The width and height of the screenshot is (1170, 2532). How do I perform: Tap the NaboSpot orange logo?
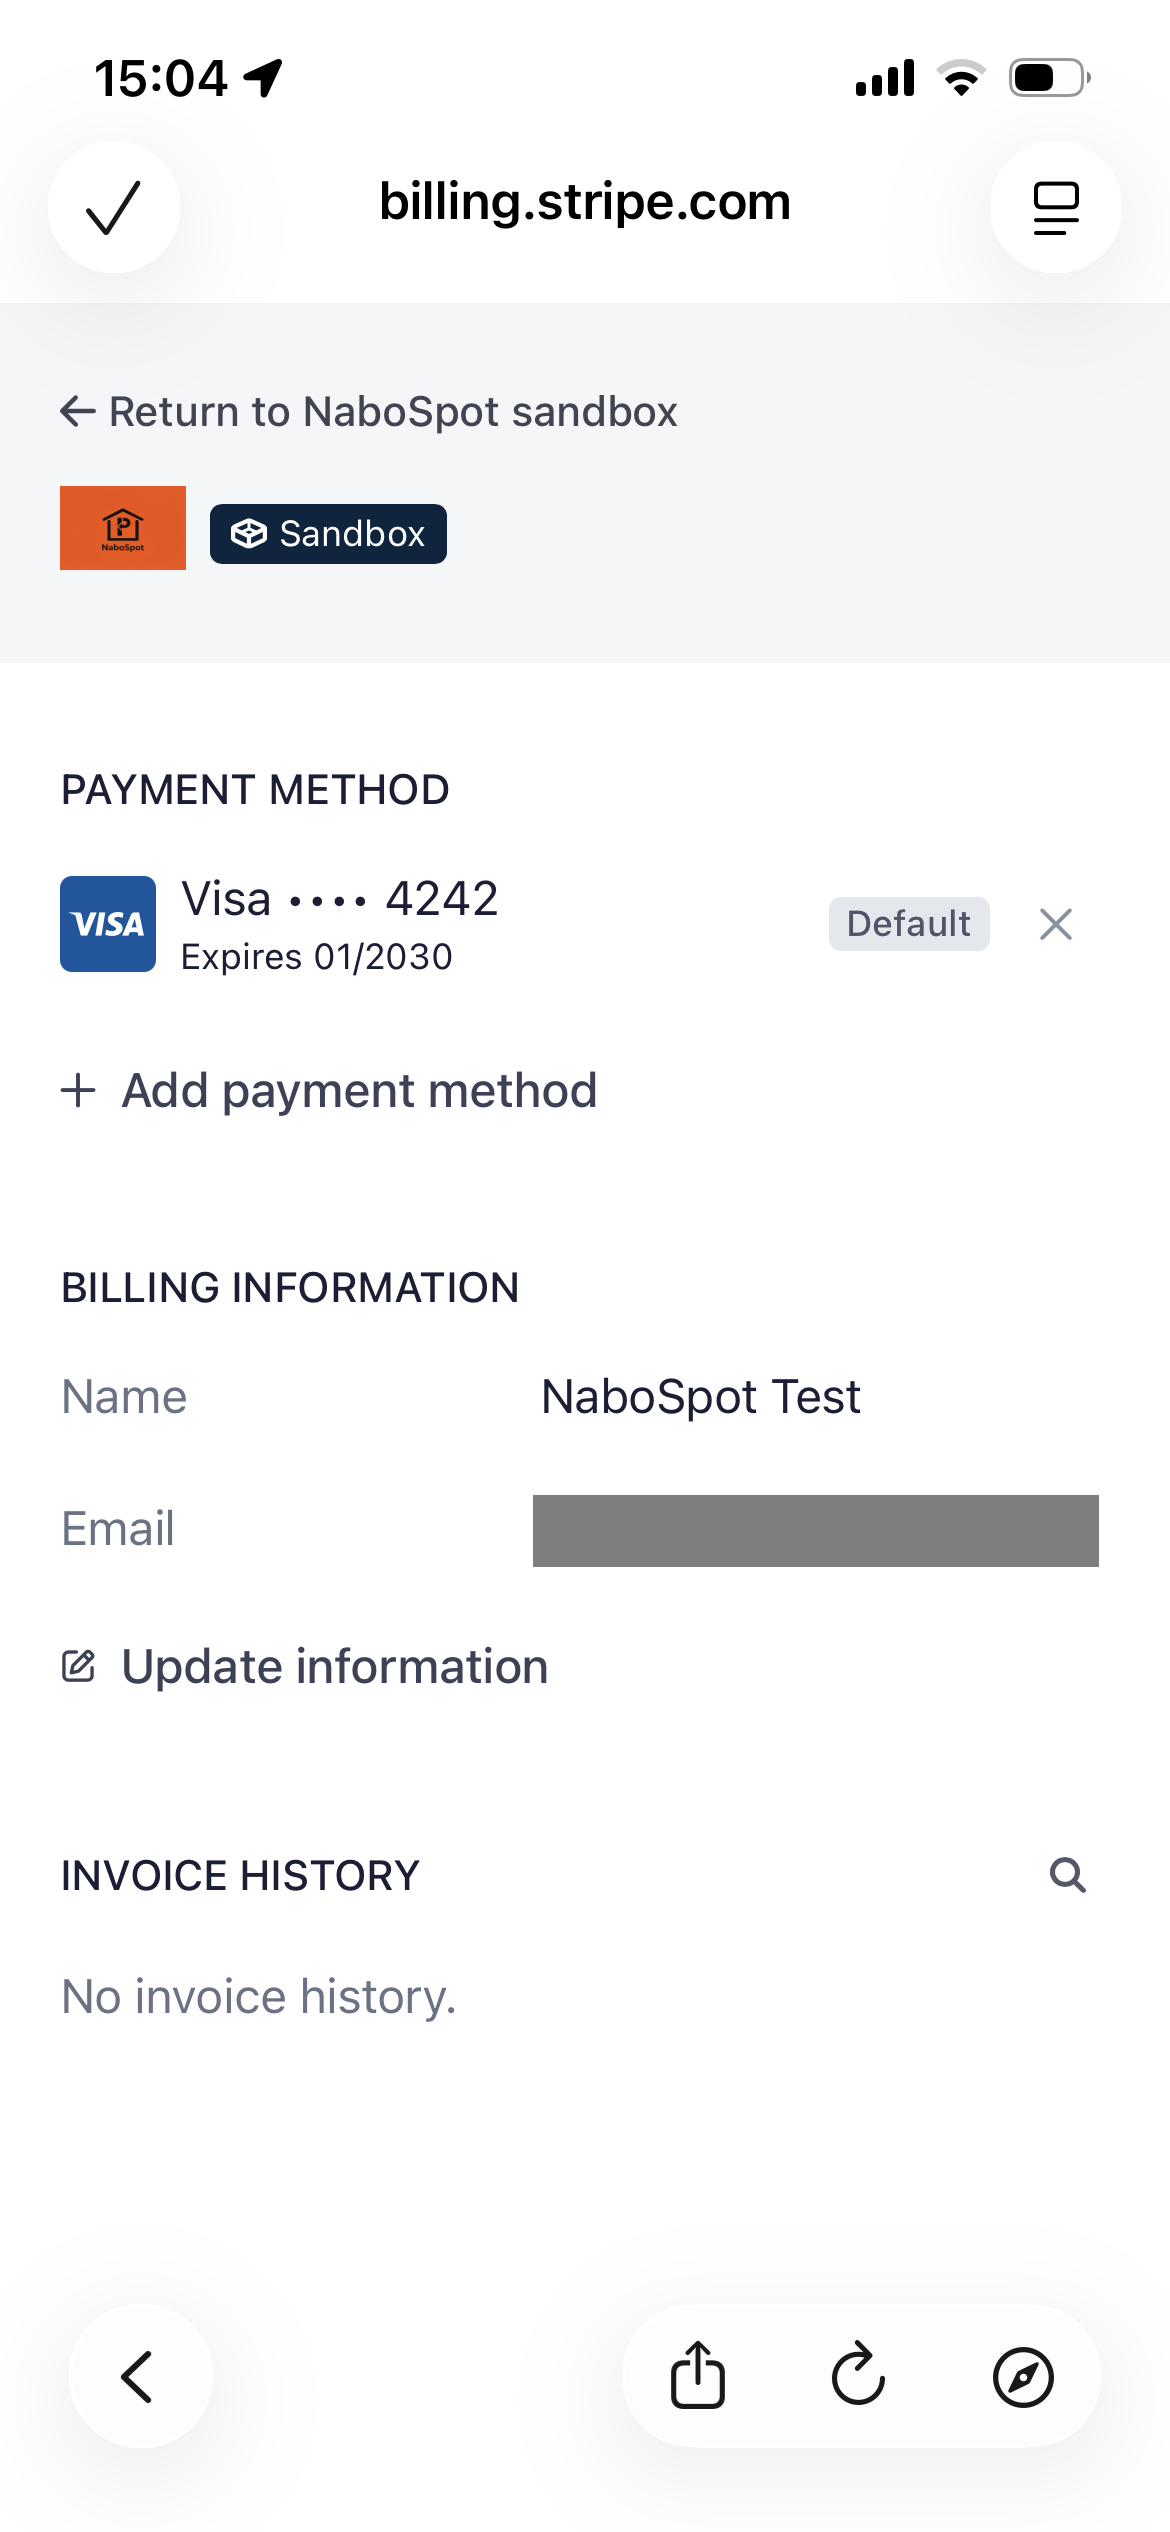point(123,528)
